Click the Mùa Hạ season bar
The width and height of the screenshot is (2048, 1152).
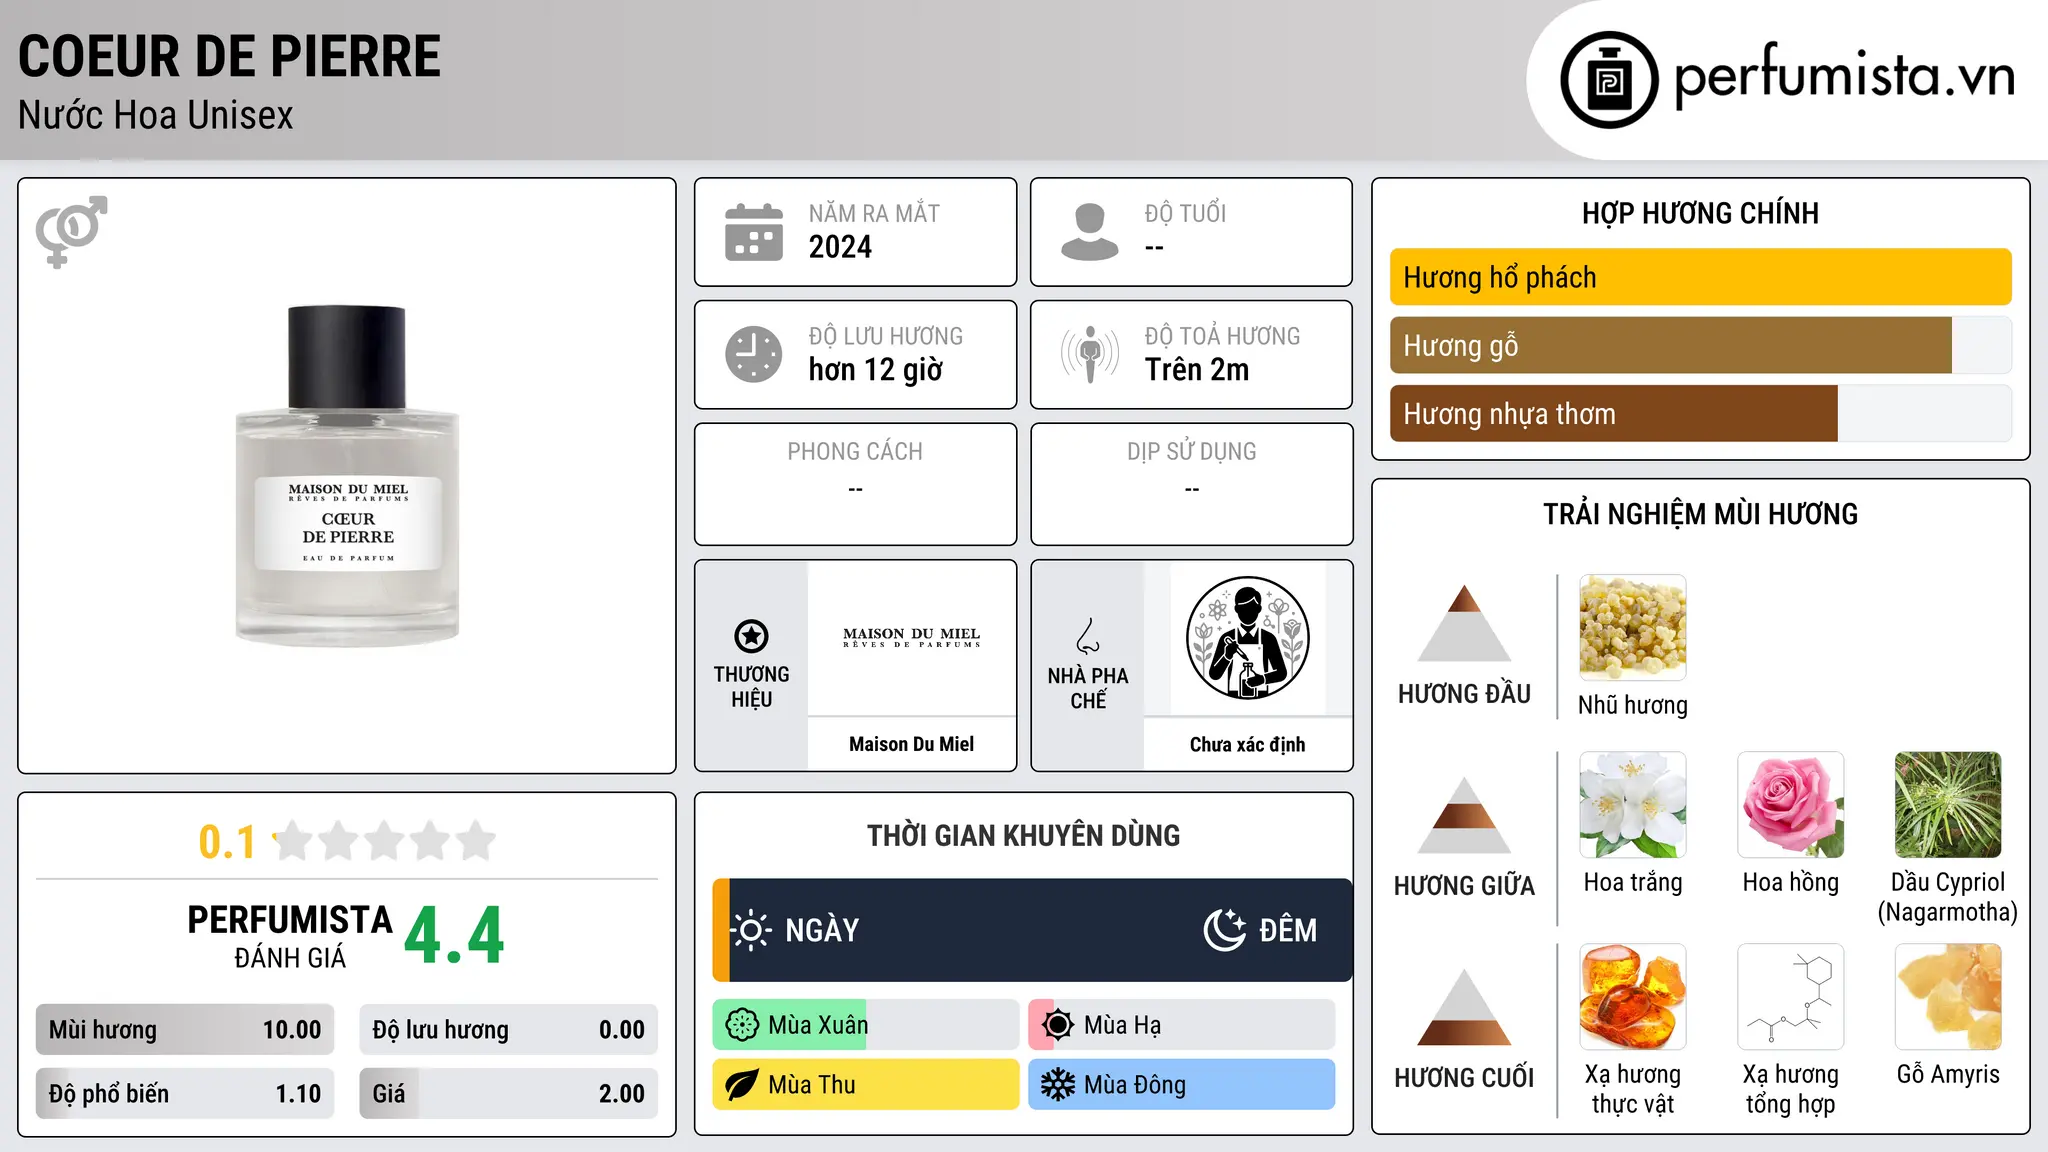pyautogui.click(x=1182, y=1025)
